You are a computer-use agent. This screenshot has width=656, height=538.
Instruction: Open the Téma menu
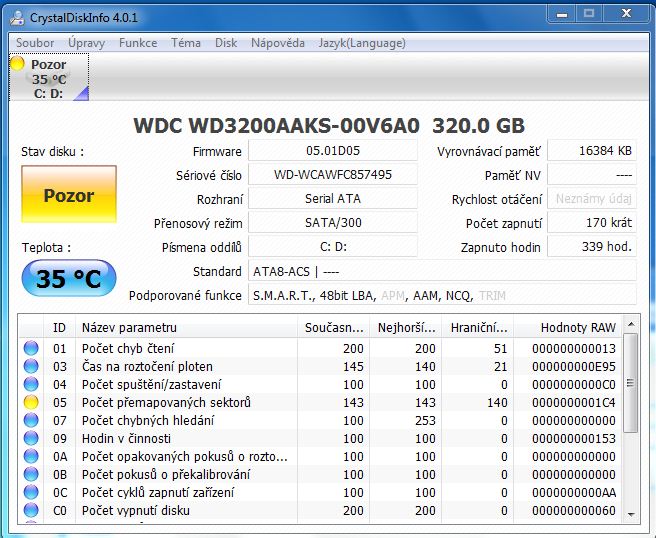click(185, 43)
